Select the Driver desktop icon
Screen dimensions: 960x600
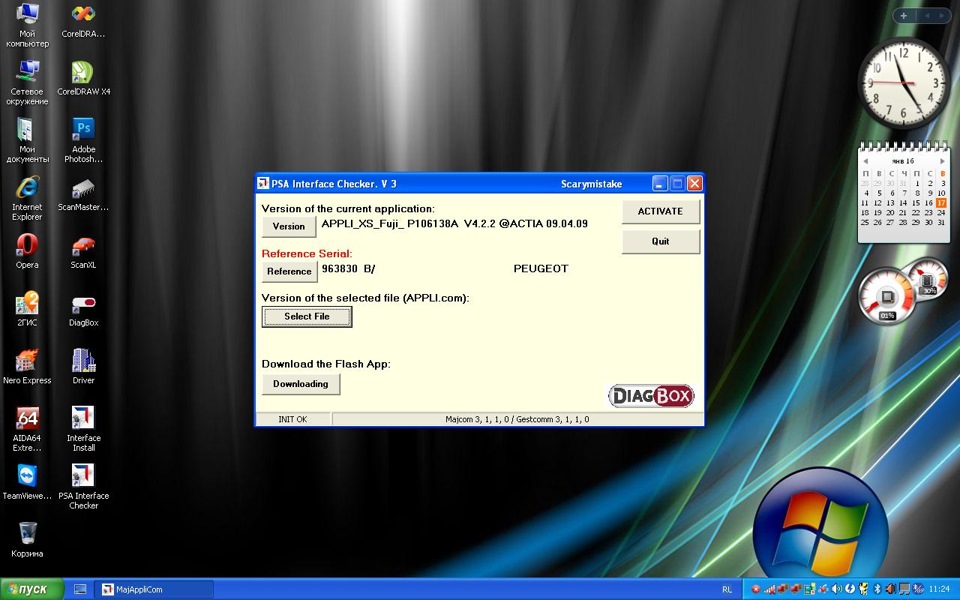[83, 366]
